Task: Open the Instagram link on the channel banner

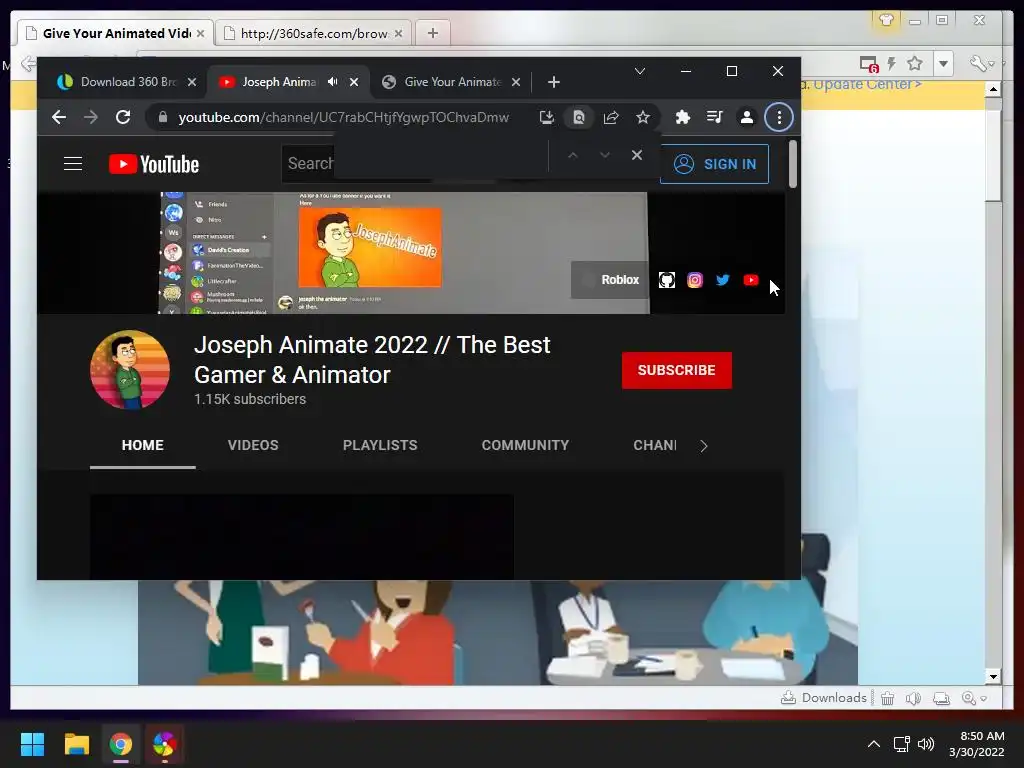Action: point(695,280)
